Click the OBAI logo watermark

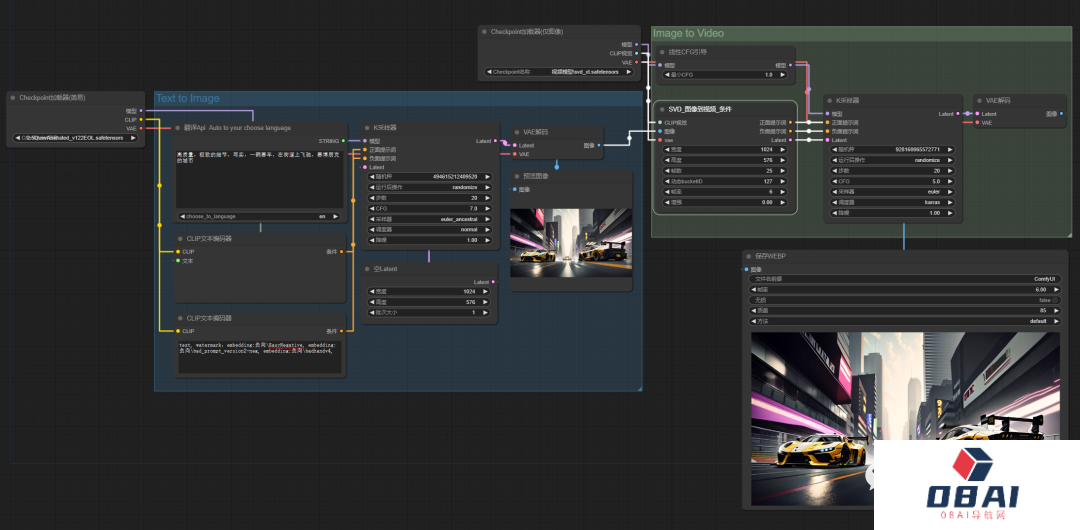click(971, 483)
